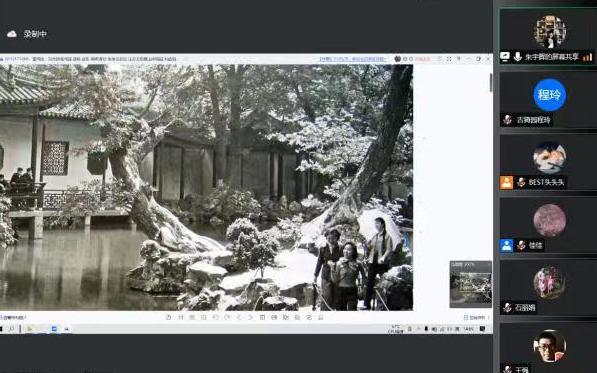Click the muted mic icon beside BEST头头头
The image size is (597, 373).
[521, 183]
